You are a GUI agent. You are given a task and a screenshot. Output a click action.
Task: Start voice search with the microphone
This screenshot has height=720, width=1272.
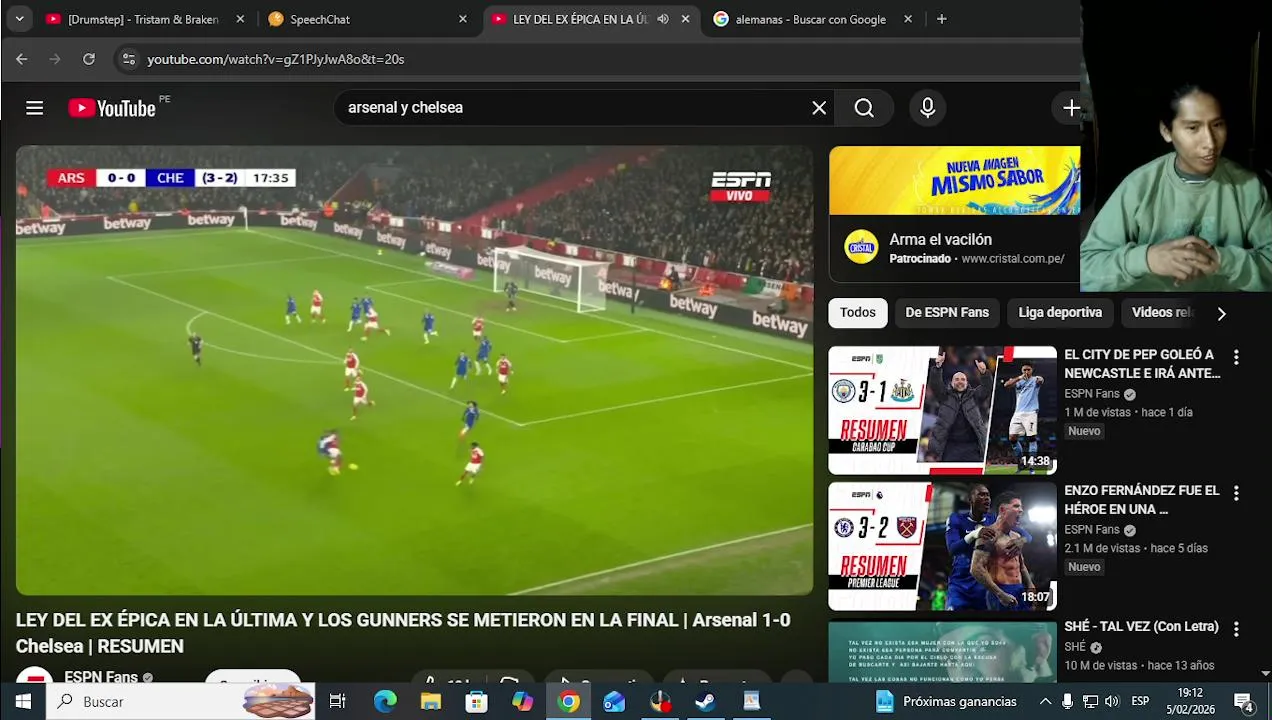tap(928, 108)
